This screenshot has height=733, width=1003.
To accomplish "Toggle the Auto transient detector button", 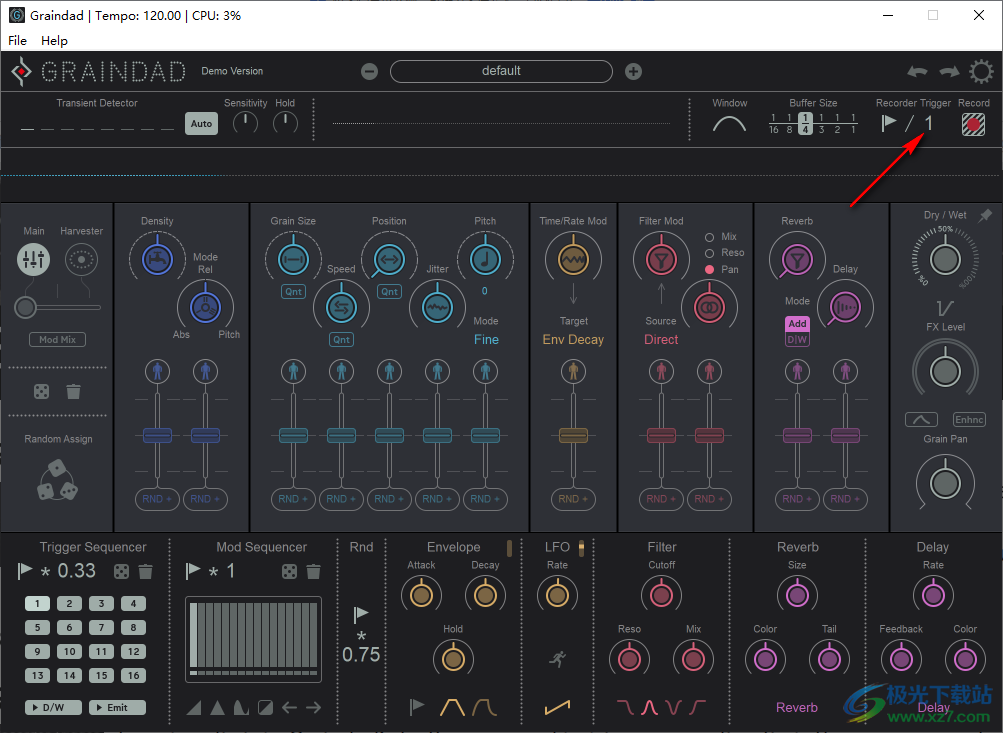I will coord(201,123).
